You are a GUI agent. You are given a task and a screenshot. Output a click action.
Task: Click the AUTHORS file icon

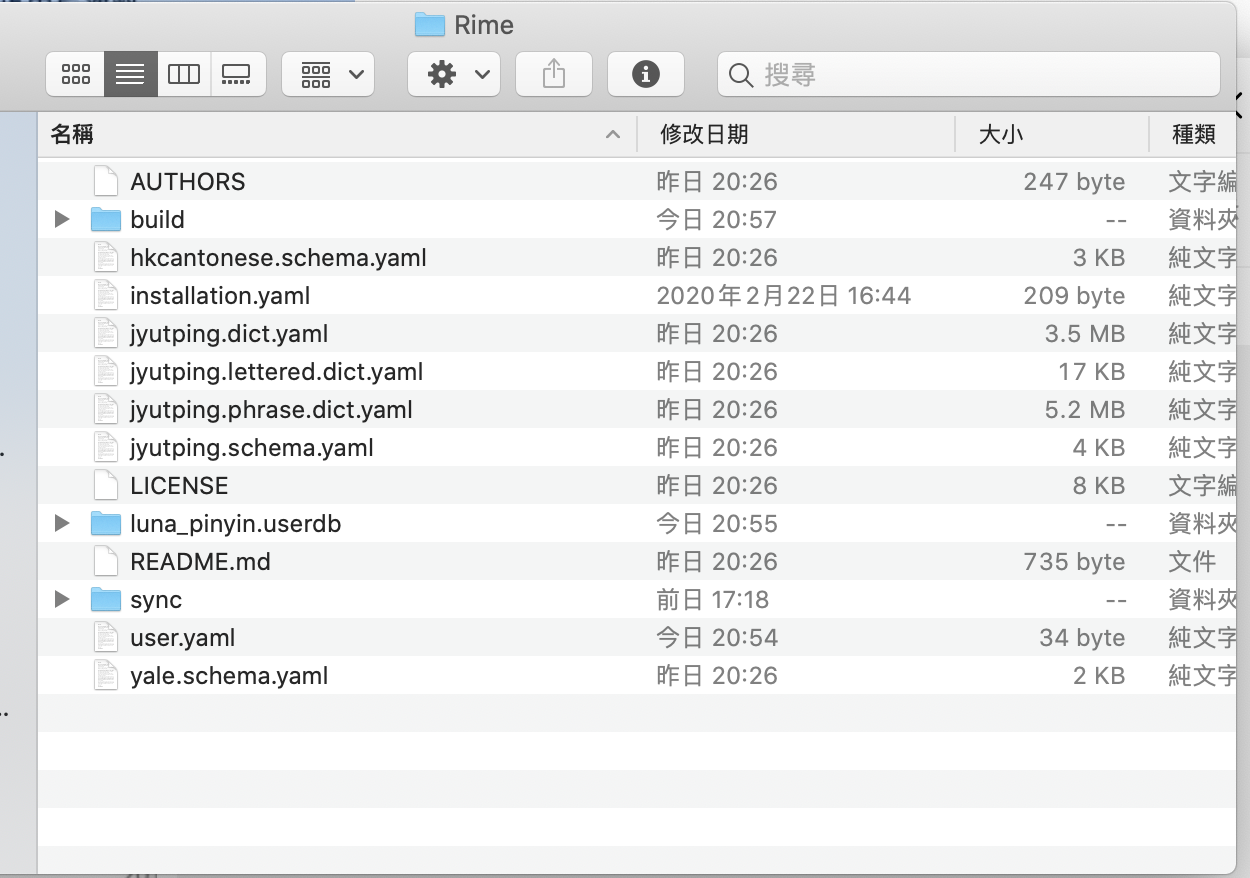pos(106,181)
